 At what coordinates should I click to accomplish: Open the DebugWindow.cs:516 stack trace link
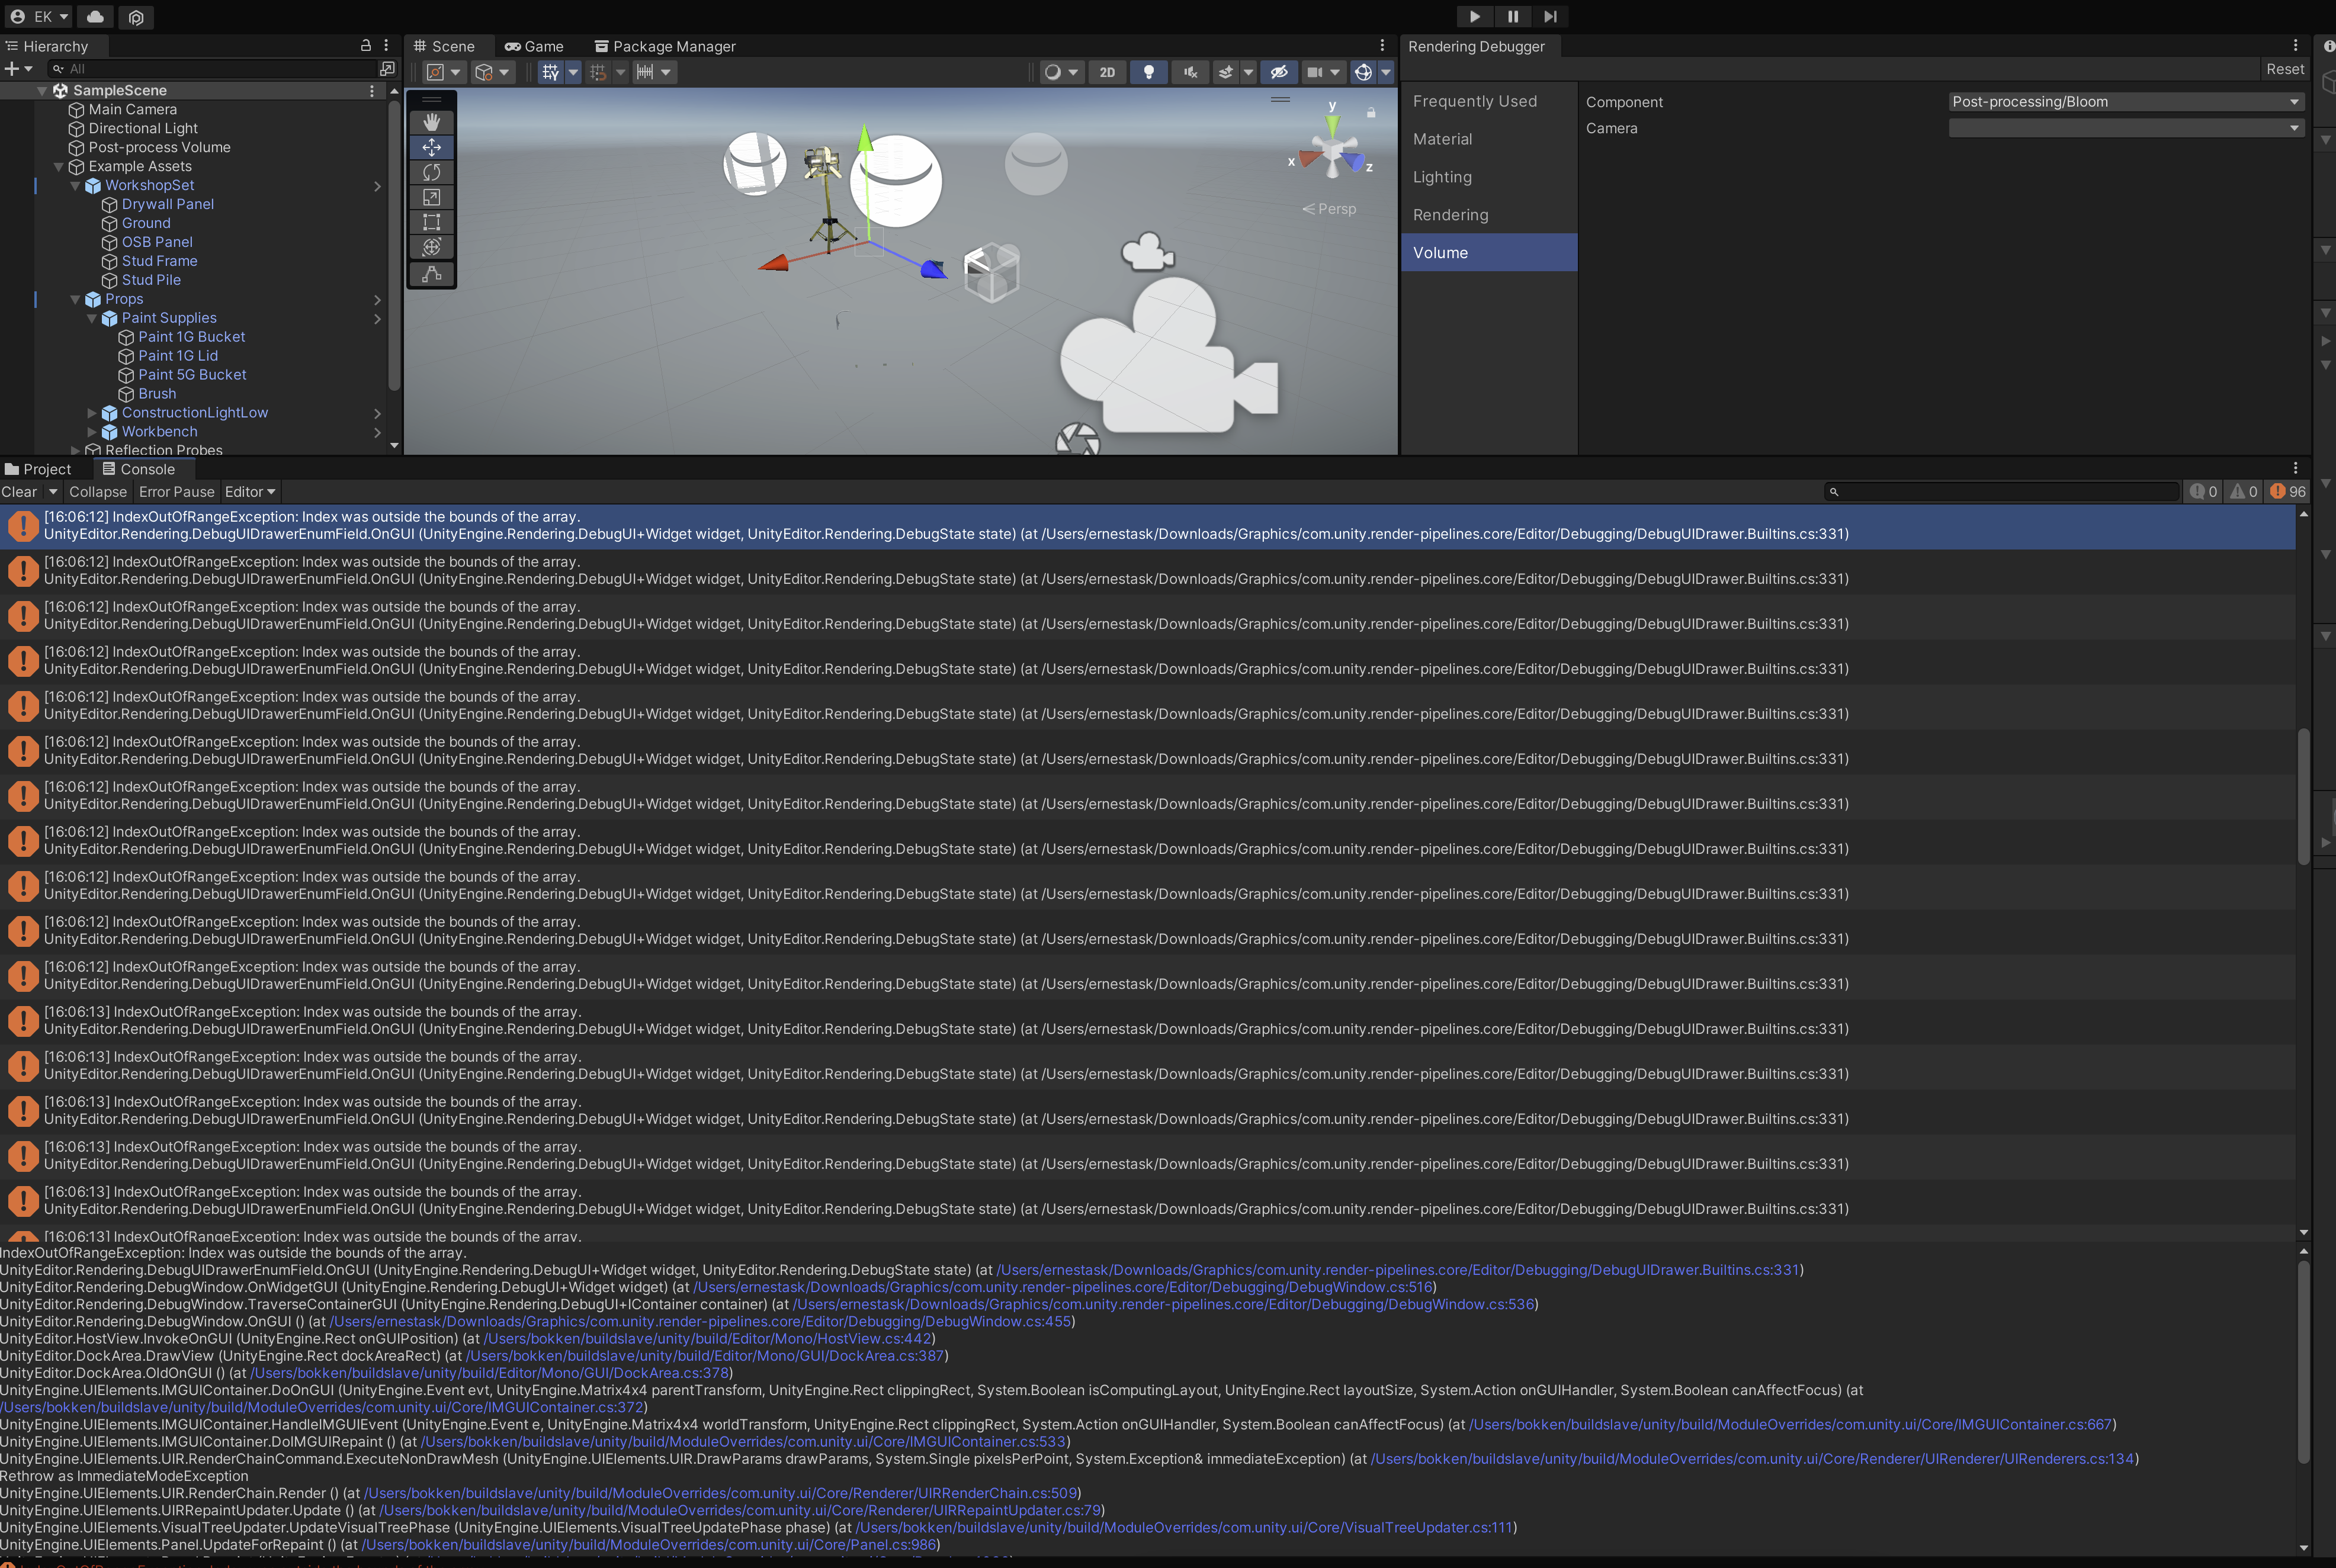(1063, 1287)
